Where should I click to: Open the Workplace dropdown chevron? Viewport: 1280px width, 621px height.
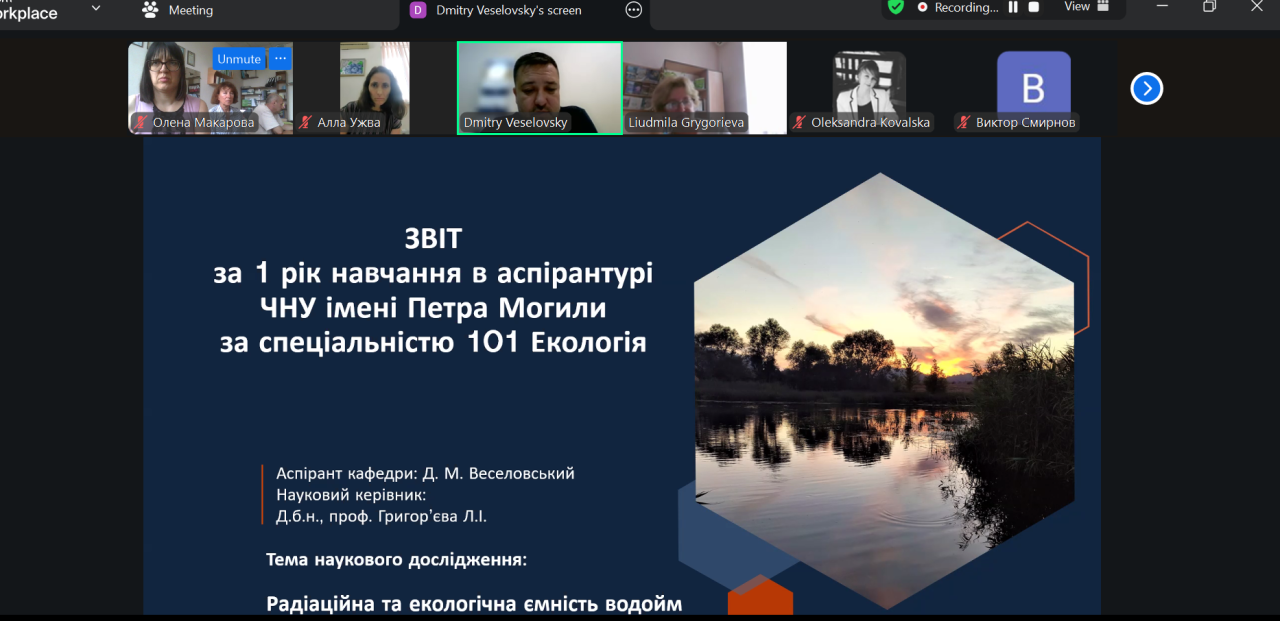click(96, 9)
